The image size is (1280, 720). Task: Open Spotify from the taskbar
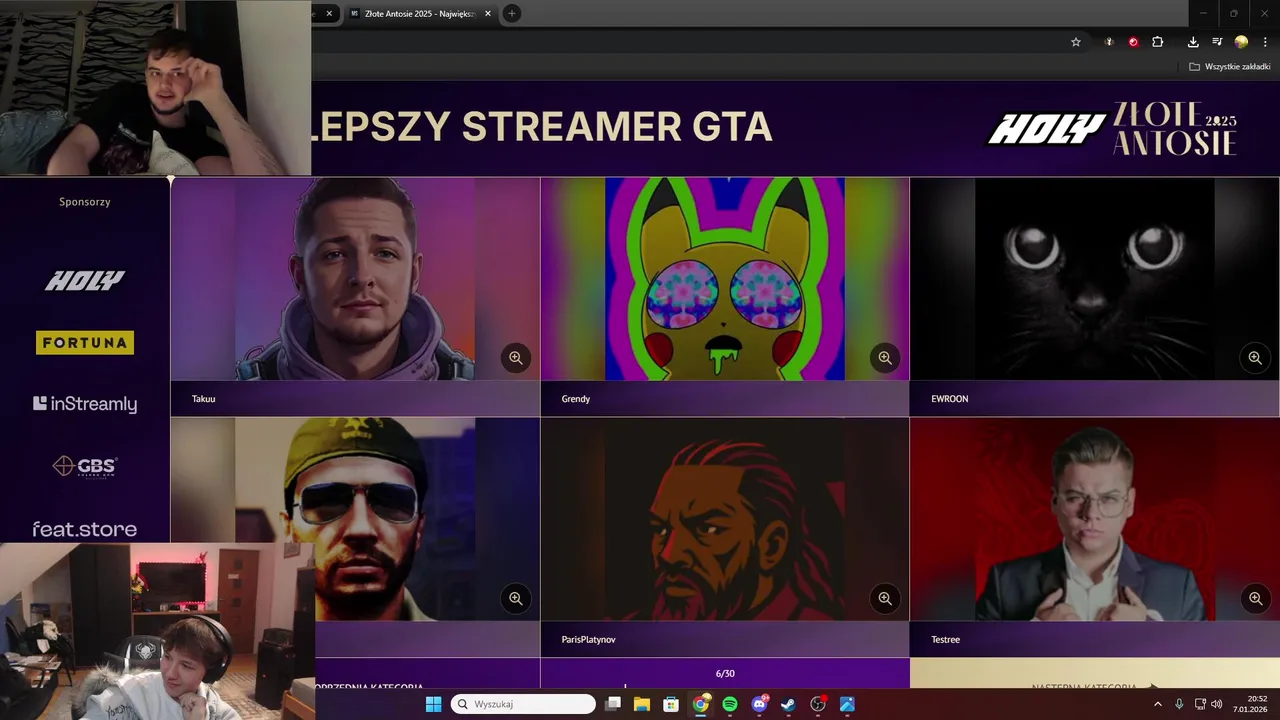730,704
